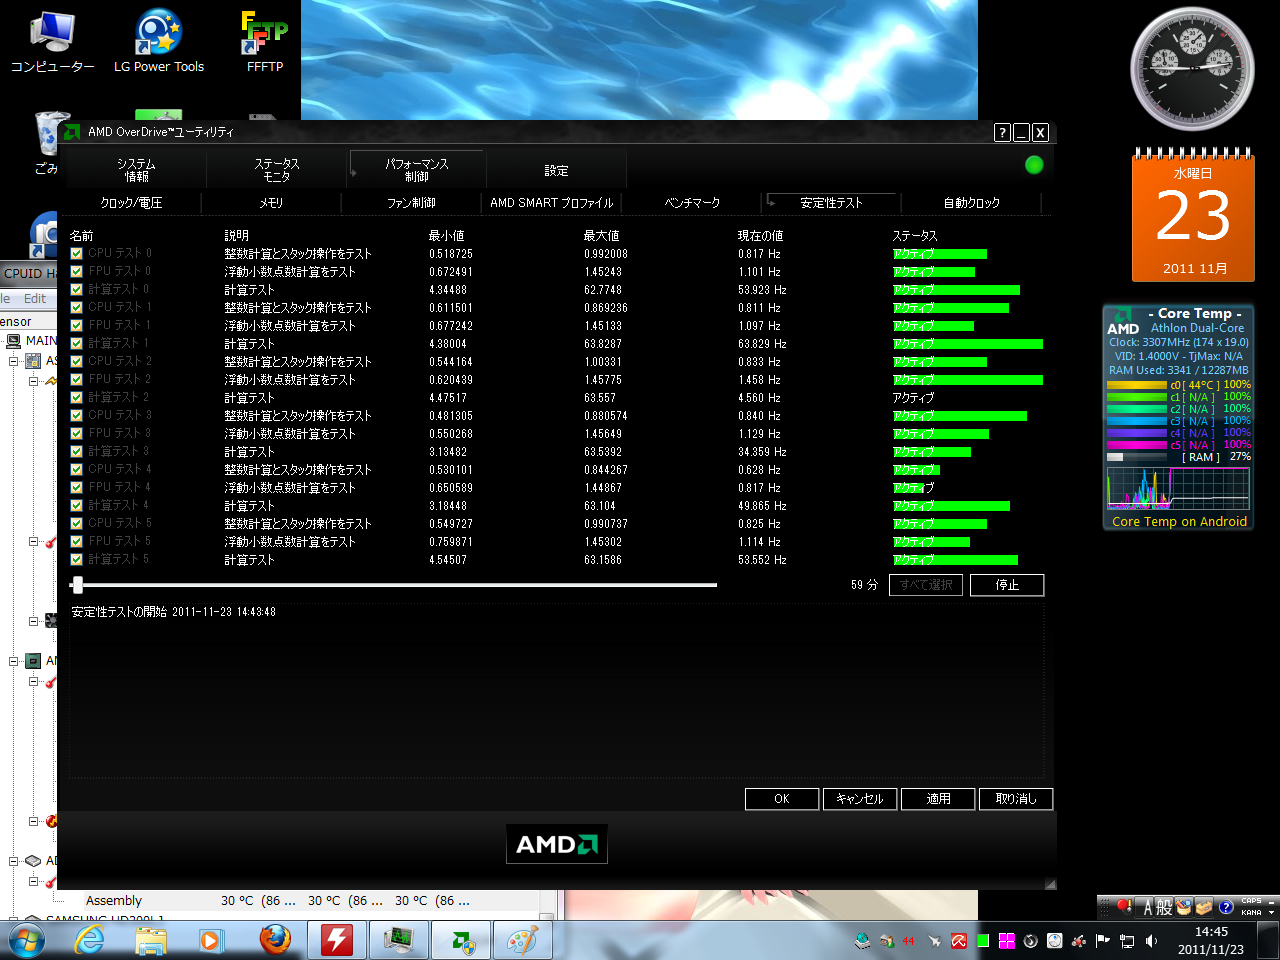Image resolution: width=1280 pixels, height=960 pixels.
Task: Click the red lightning bolt taskbar icon
Action: 337,940
